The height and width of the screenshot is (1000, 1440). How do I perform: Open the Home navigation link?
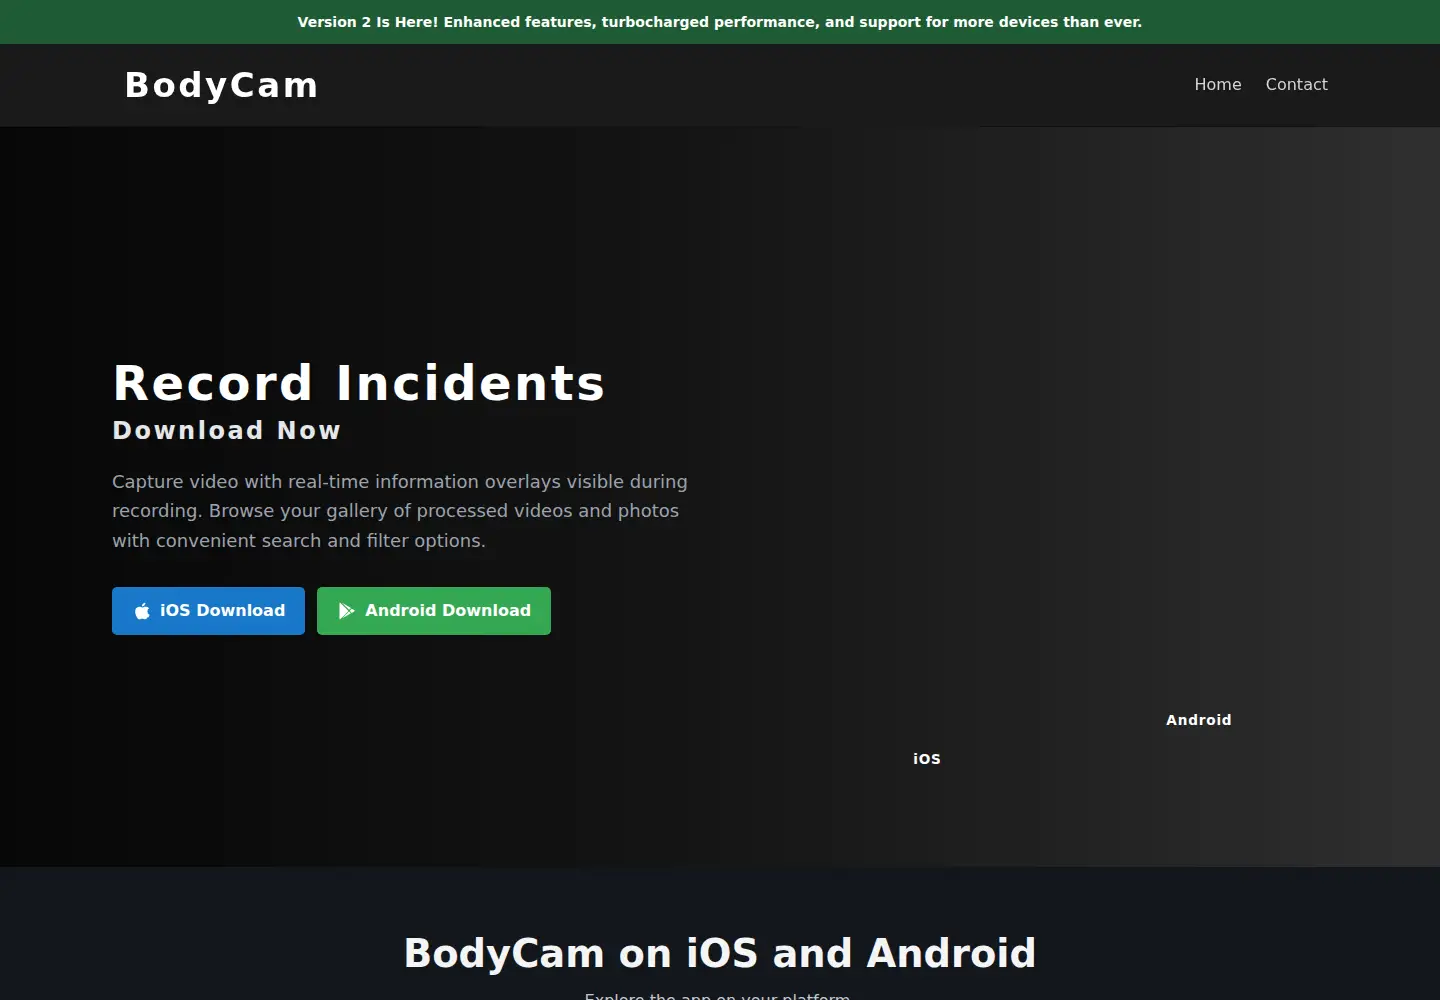coord(1218,85)
